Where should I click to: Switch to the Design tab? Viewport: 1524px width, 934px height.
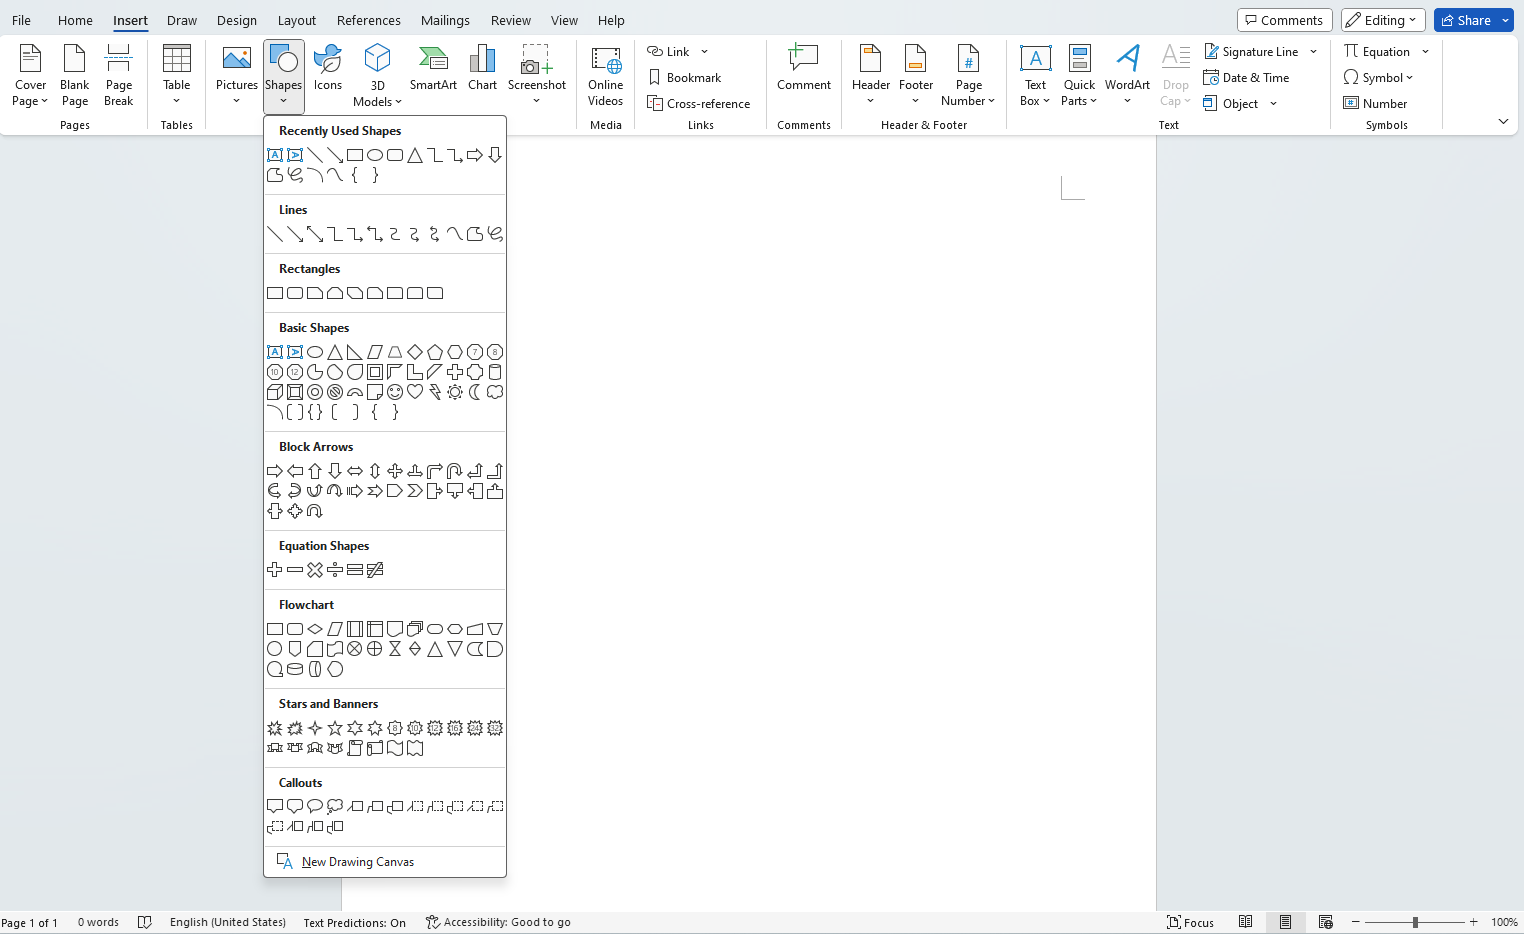click(x=237, y=20)
